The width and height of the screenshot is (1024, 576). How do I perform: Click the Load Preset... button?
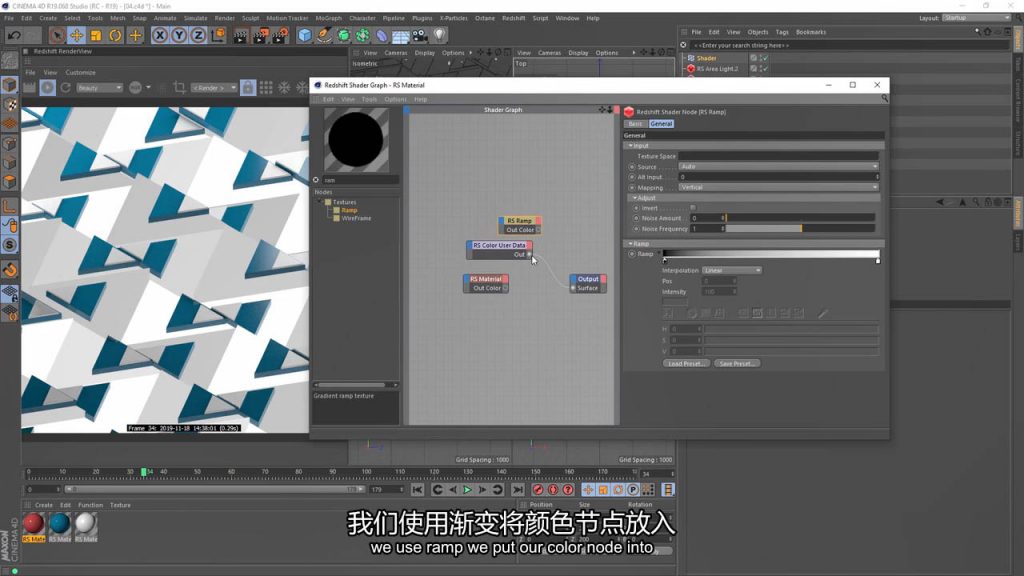click(x=686, y=364)
